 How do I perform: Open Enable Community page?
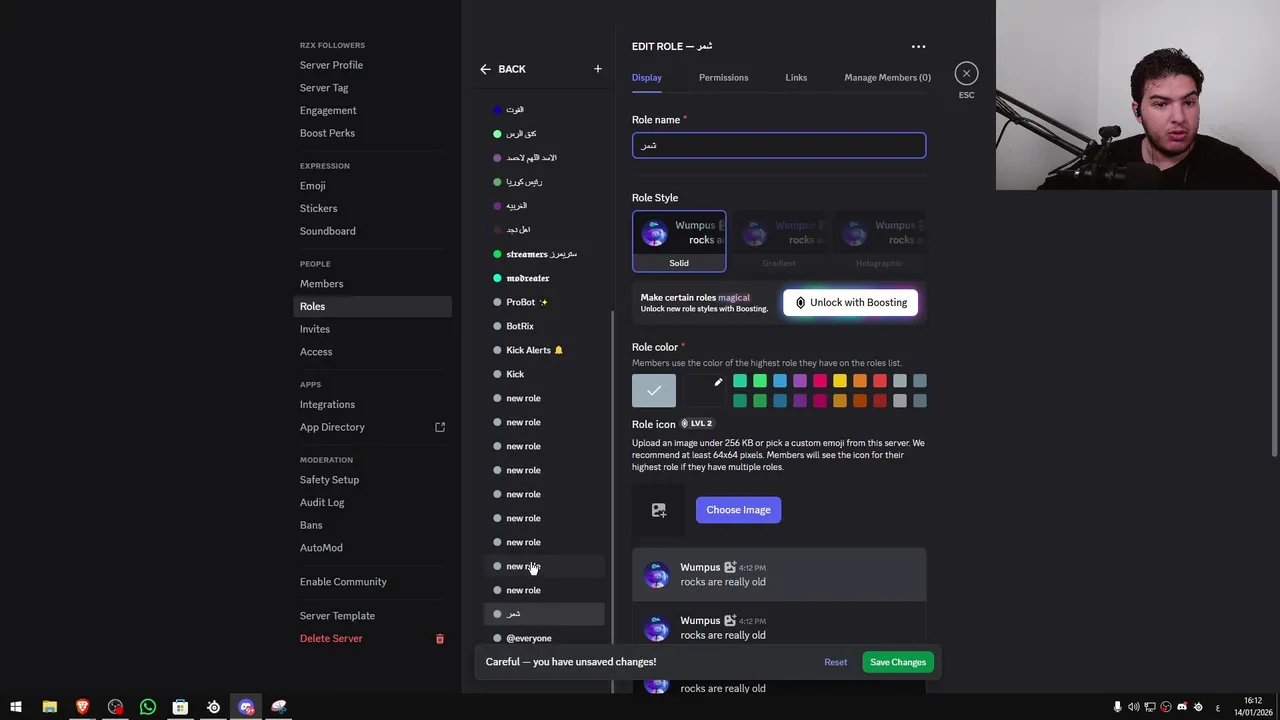(x=372, y=582)
